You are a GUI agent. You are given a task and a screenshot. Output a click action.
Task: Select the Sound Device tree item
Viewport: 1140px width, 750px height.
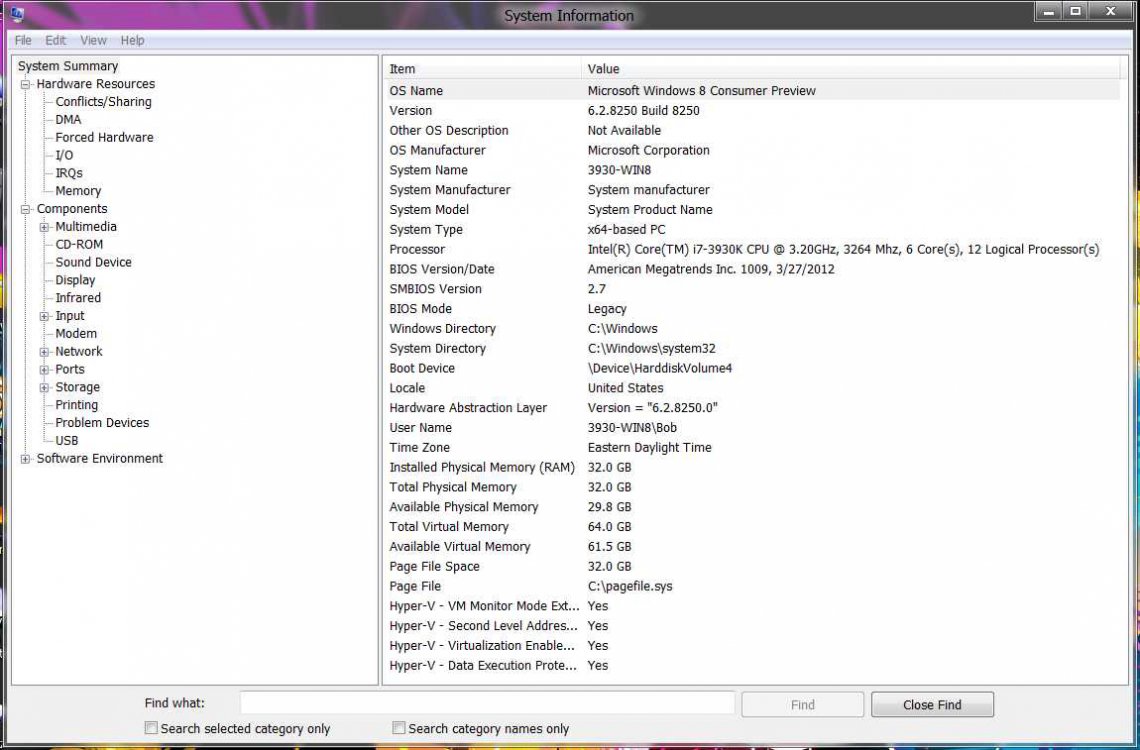(x=93, y=262)
